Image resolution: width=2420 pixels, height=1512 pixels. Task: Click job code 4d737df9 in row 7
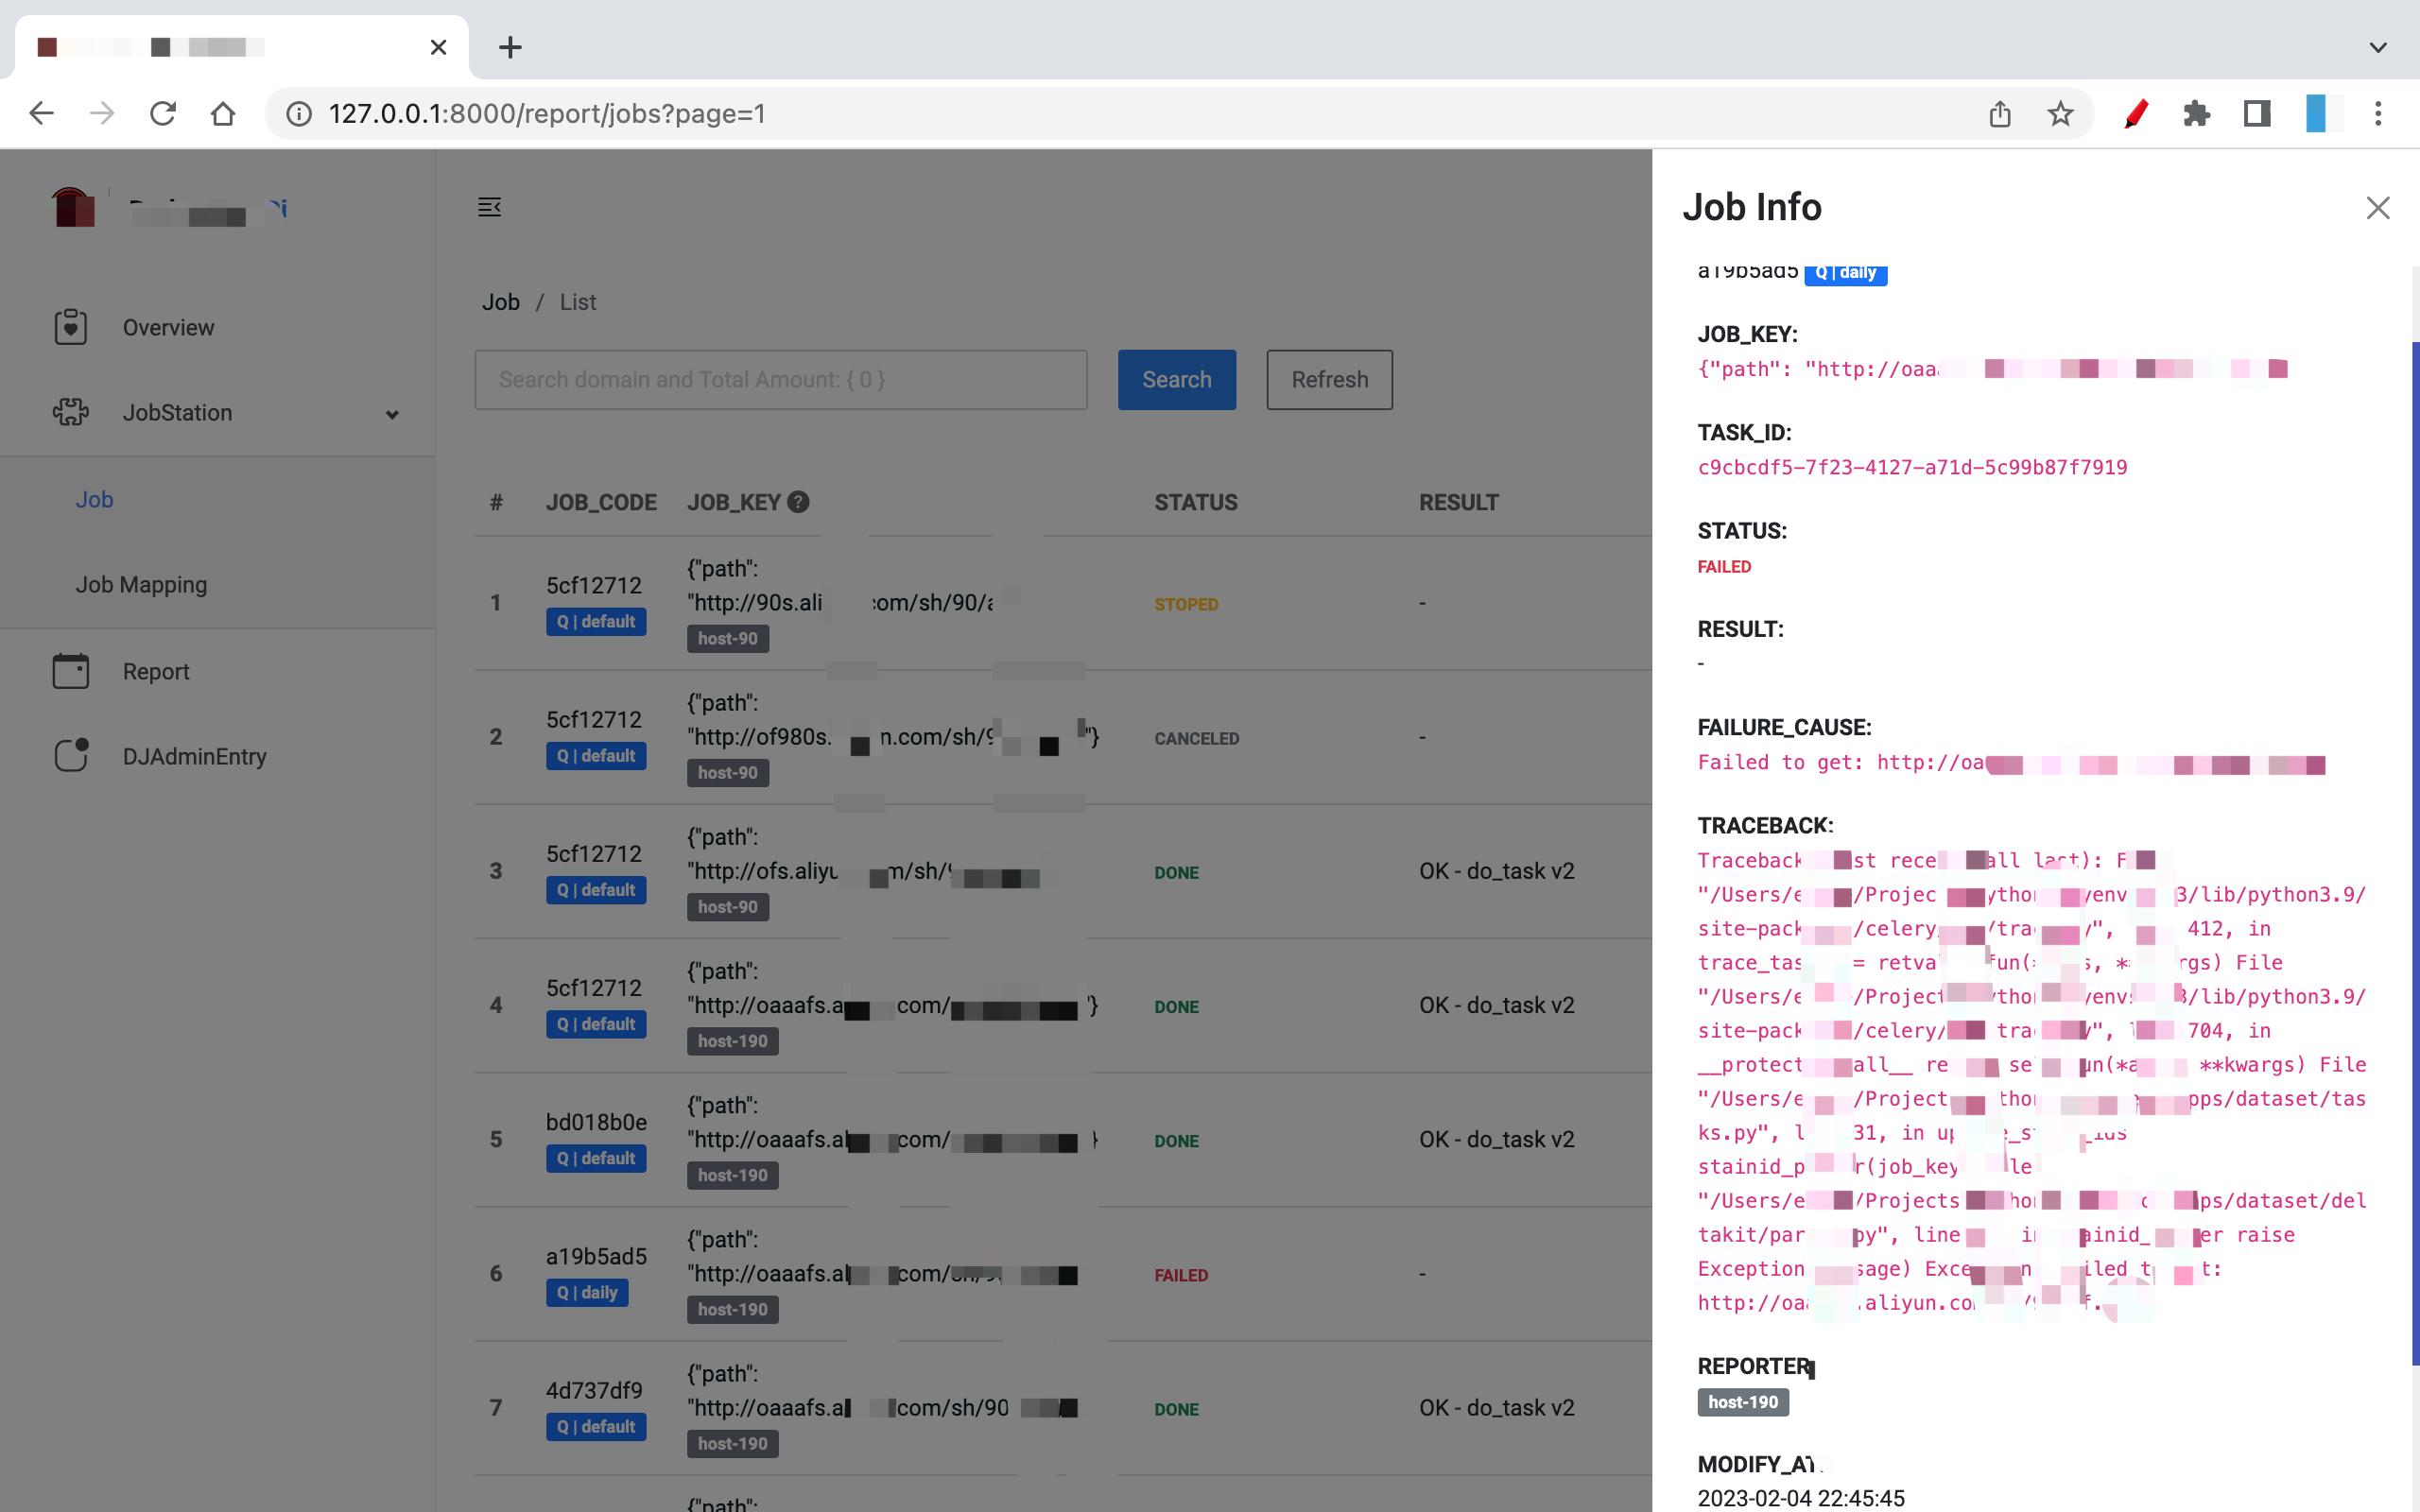pos(594,1390)
